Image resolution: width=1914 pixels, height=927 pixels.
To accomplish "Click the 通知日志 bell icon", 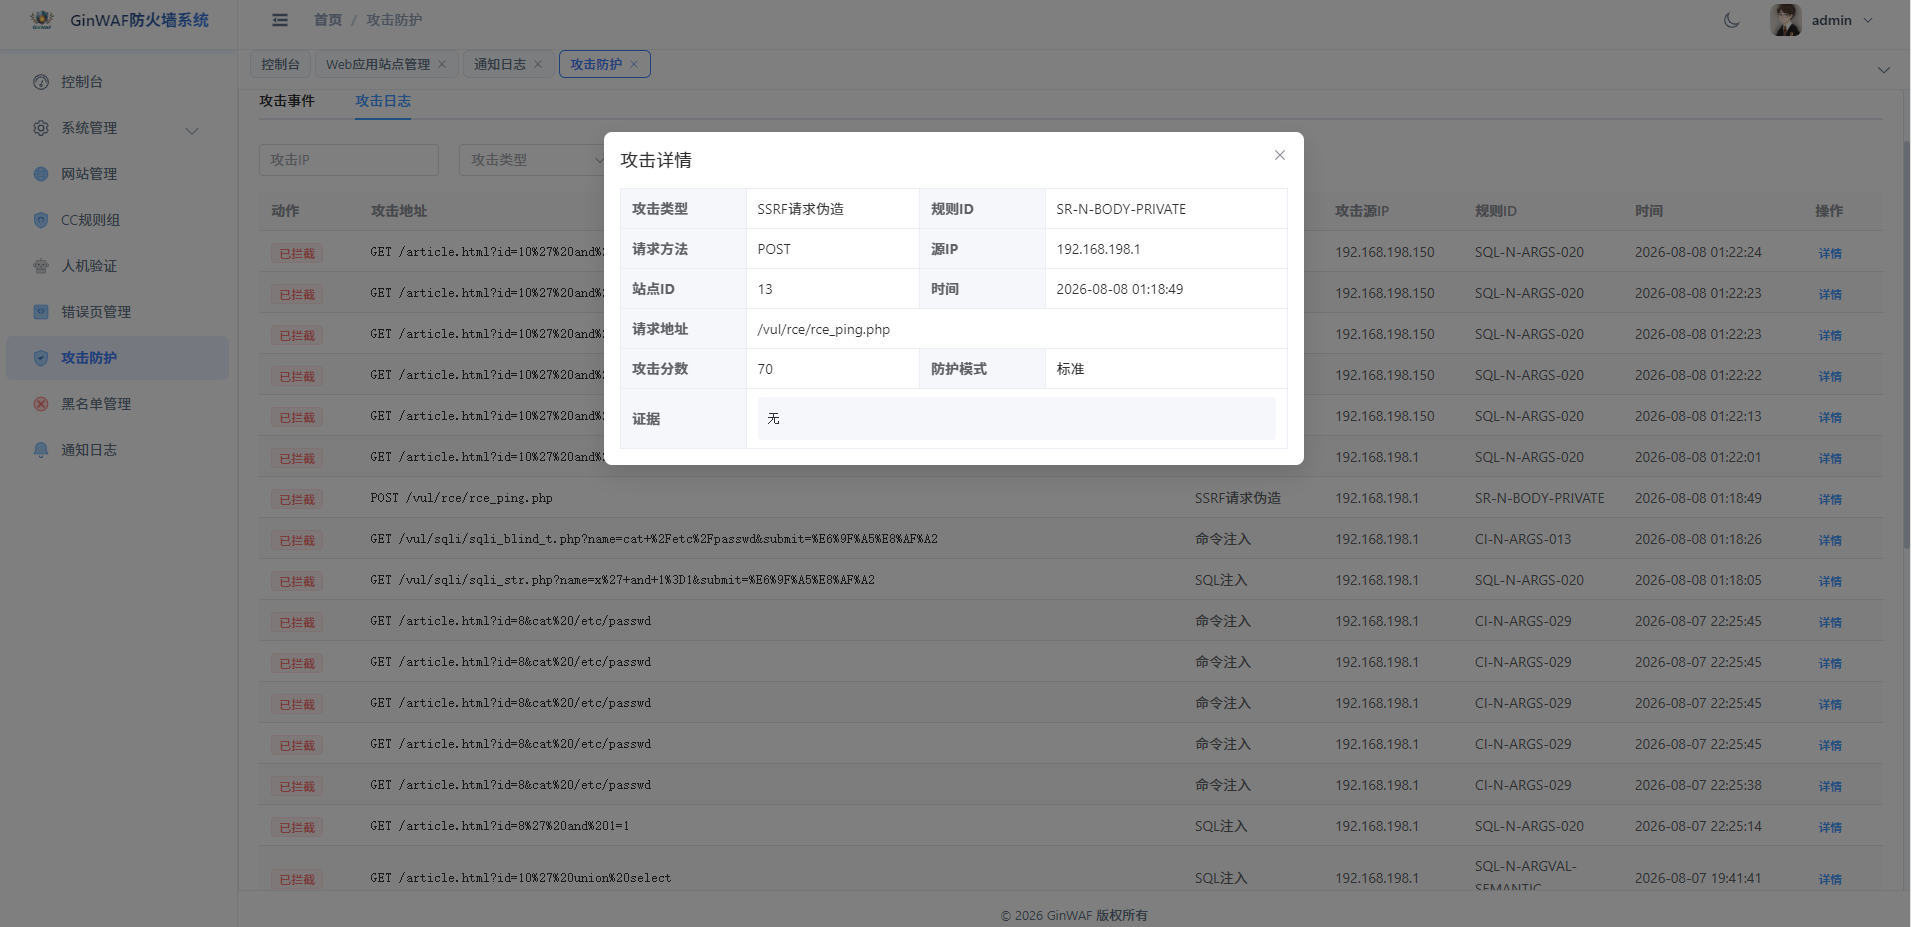I will 41,450.
